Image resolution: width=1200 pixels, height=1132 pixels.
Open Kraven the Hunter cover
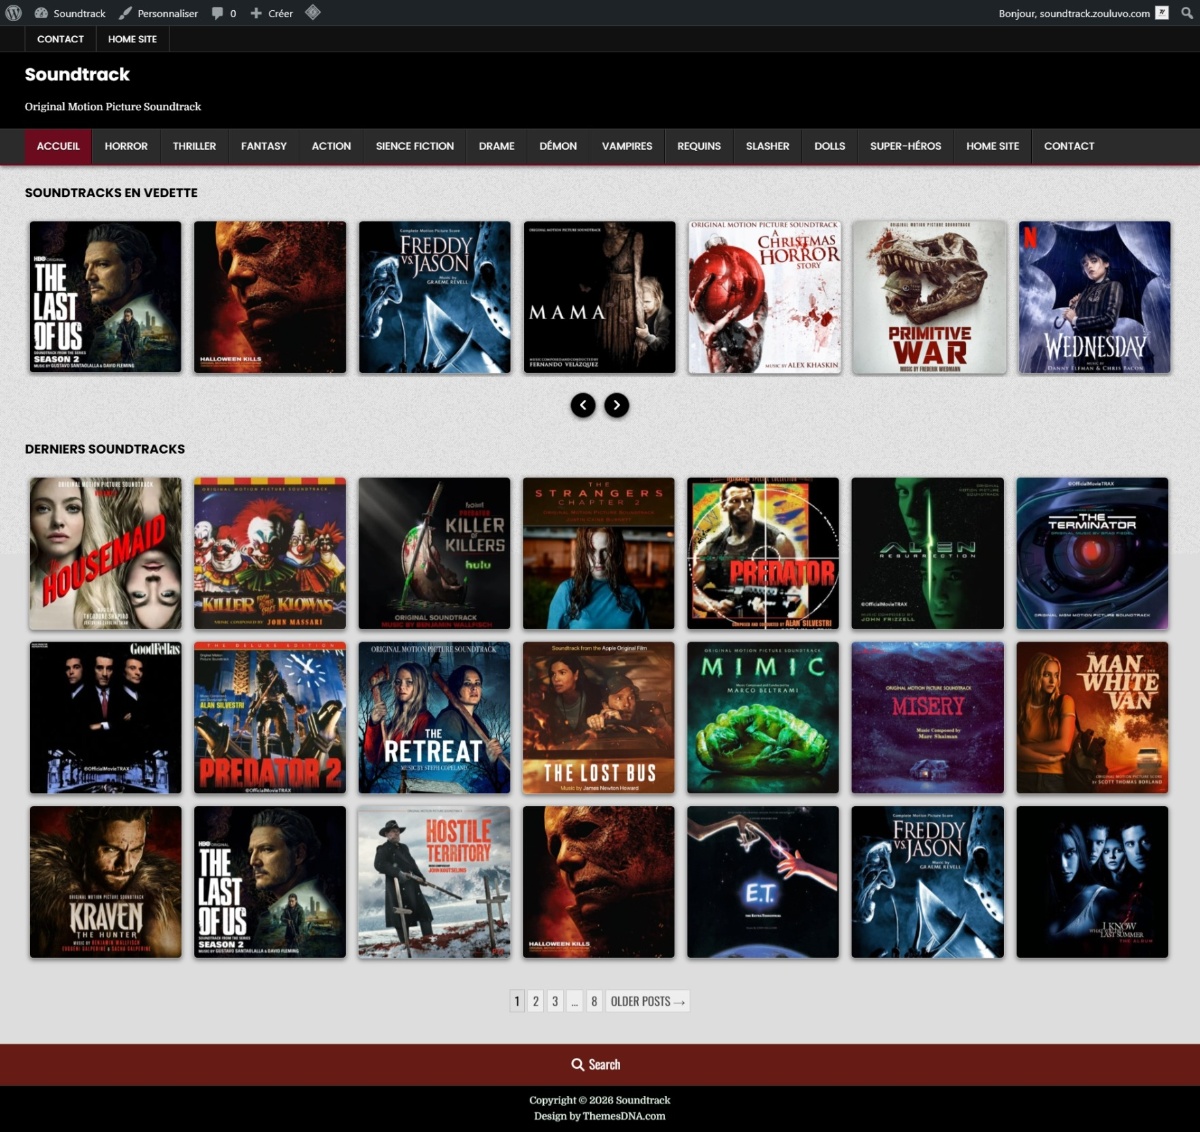click(106, 882)
